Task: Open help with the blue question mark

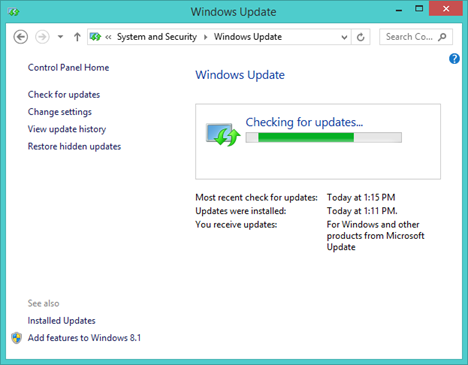Action: [454, 59]
